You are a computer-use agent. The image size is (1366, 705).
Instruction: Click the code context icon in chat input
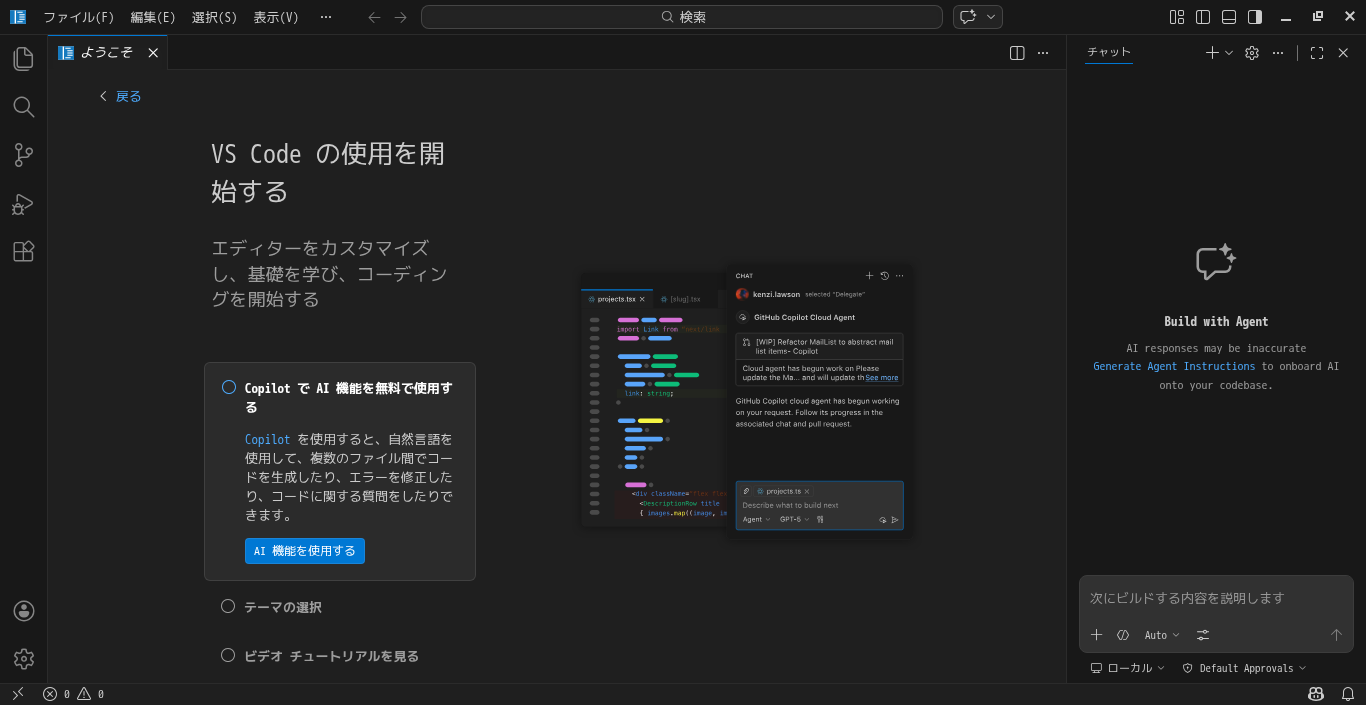[x=1123, y=635]
